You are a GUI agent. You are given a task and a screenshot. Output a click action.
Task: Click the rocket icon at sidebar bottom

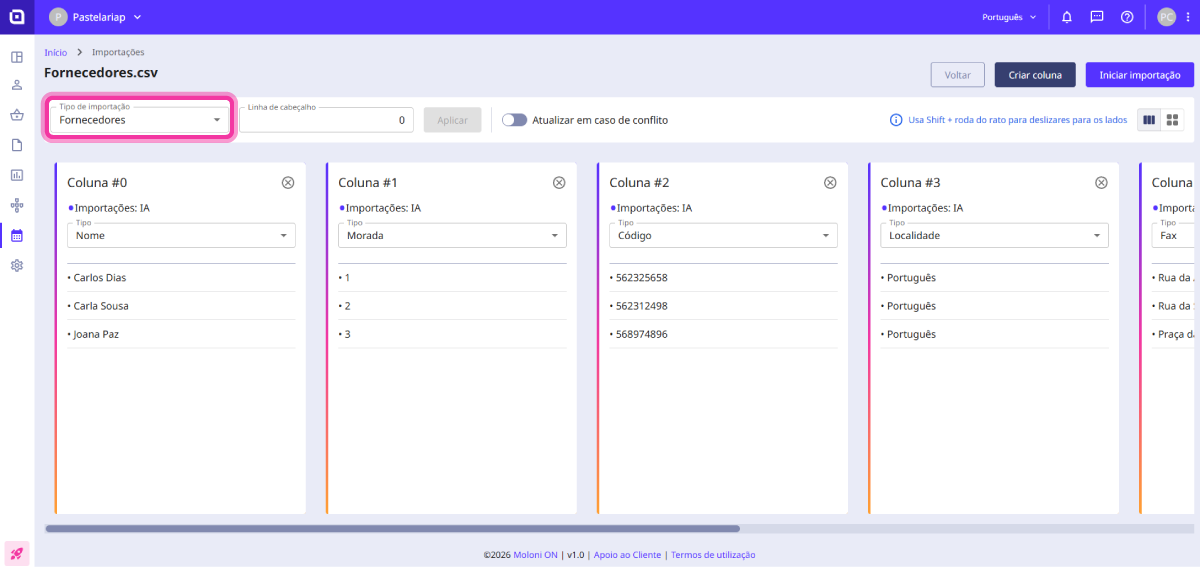(17, 553)
